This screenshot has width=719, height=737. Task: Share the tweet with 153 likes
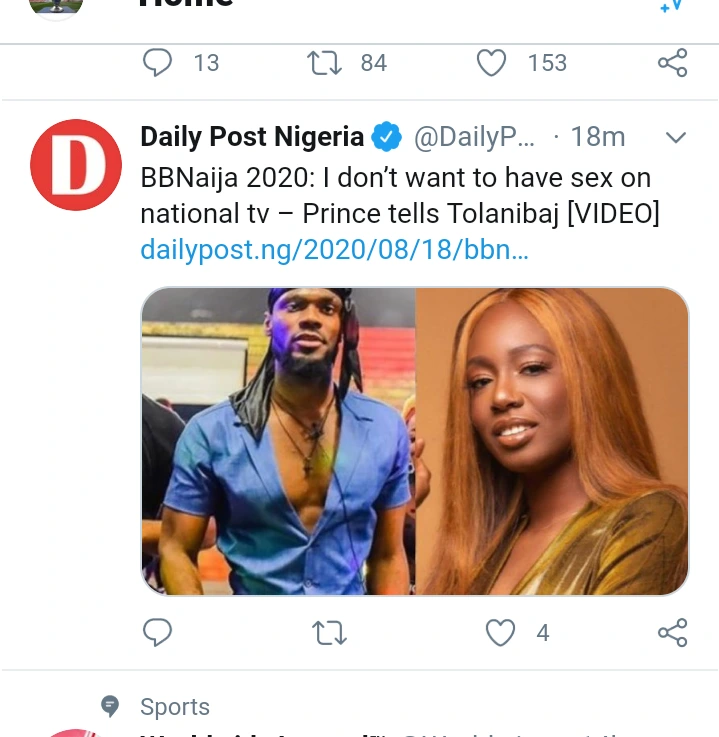672,63
